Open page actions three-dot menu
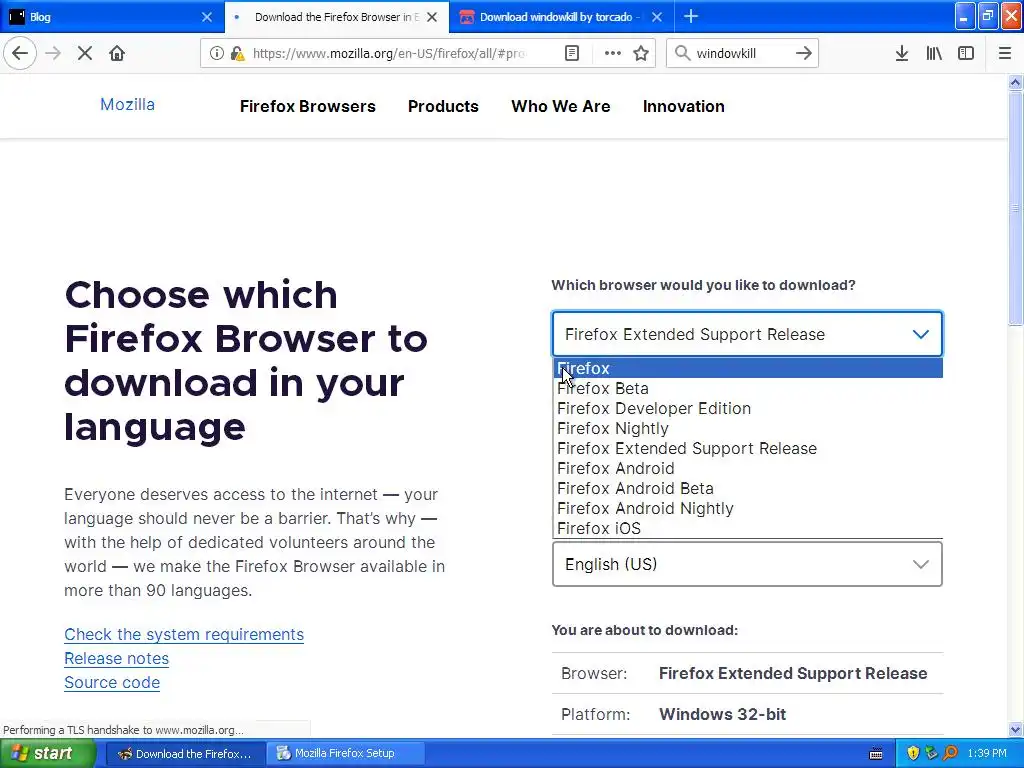 point(613,54)
